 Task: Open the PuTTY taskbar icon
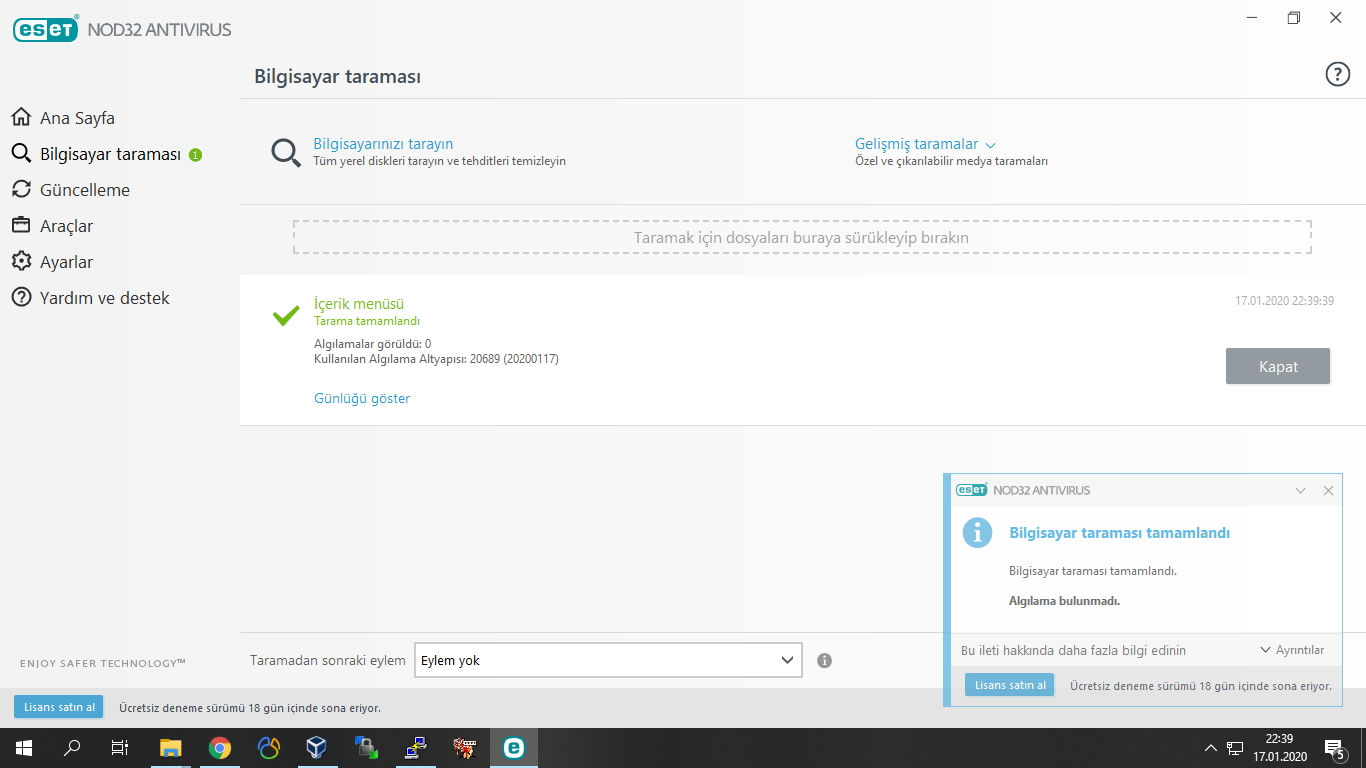tap(415, 748)
